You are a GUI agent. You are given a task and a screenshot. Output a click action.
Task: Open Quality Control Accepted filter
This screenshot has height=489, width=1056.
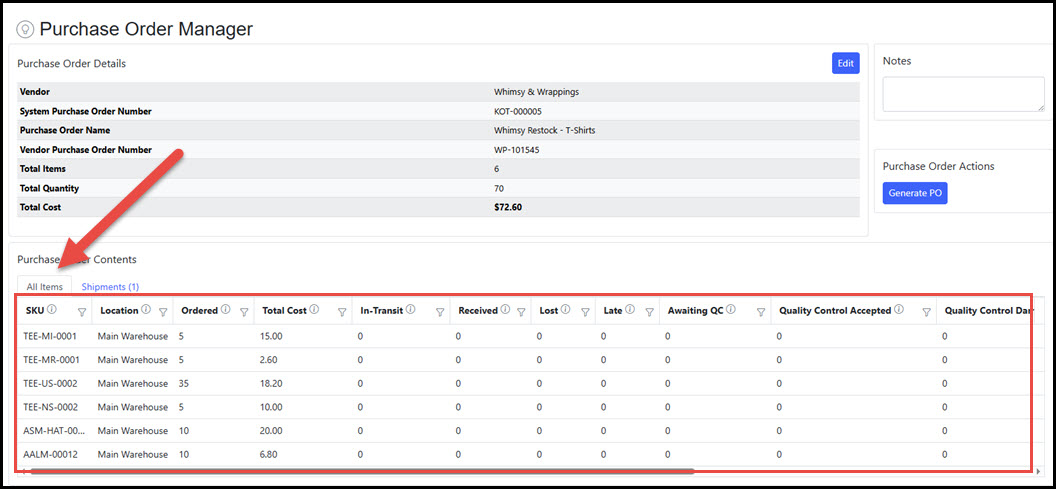(x=926, y=312)
